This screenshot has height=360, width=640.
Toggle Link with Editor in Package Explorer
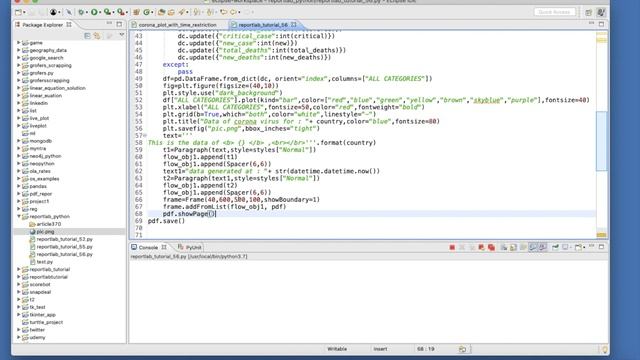click(97, 36)
